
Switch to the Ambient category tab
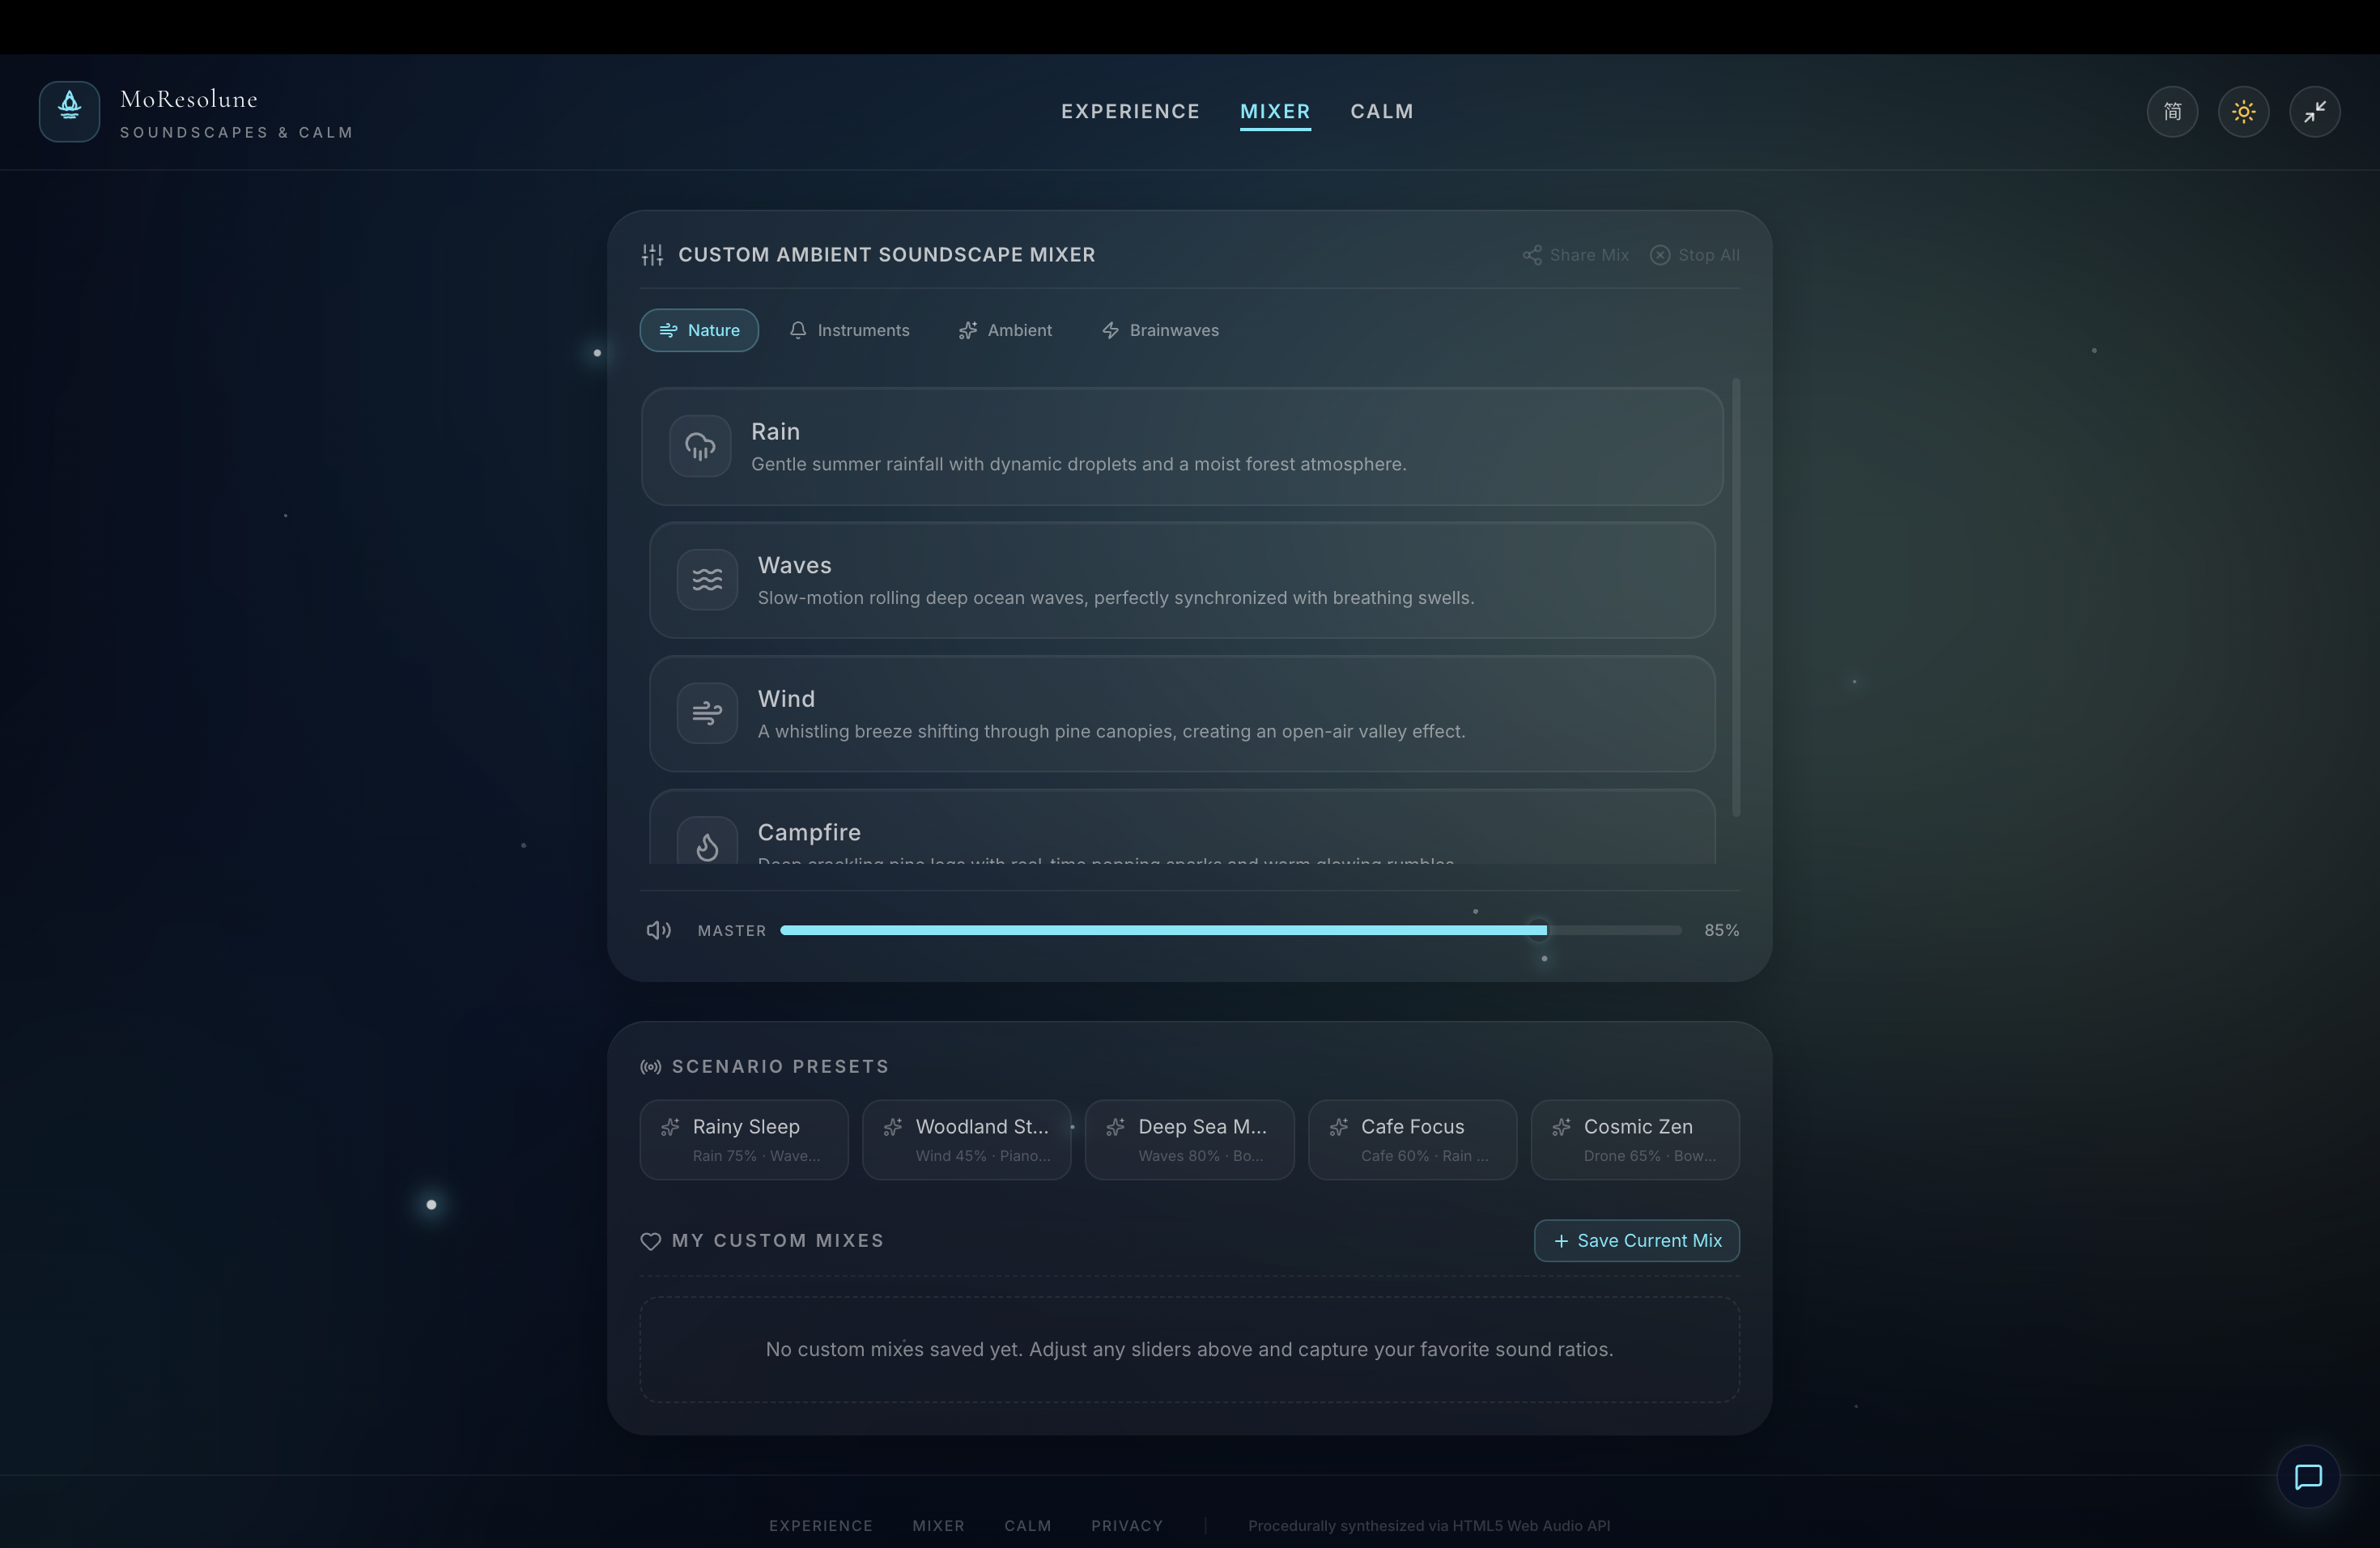coord(1005,330)
